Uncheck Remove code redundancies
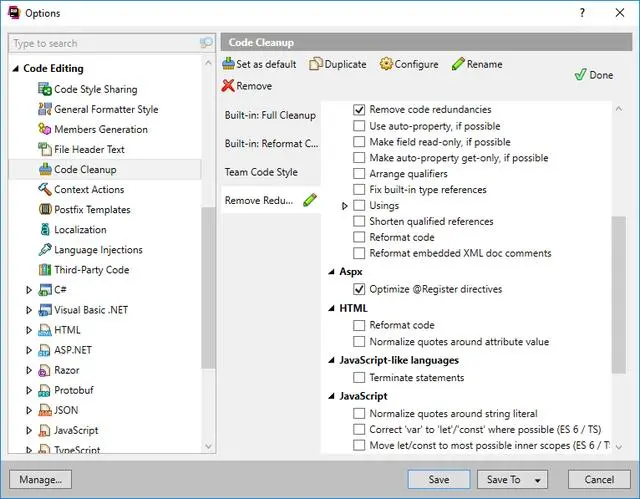Screen dimensions: 640x499 point(359,109)
